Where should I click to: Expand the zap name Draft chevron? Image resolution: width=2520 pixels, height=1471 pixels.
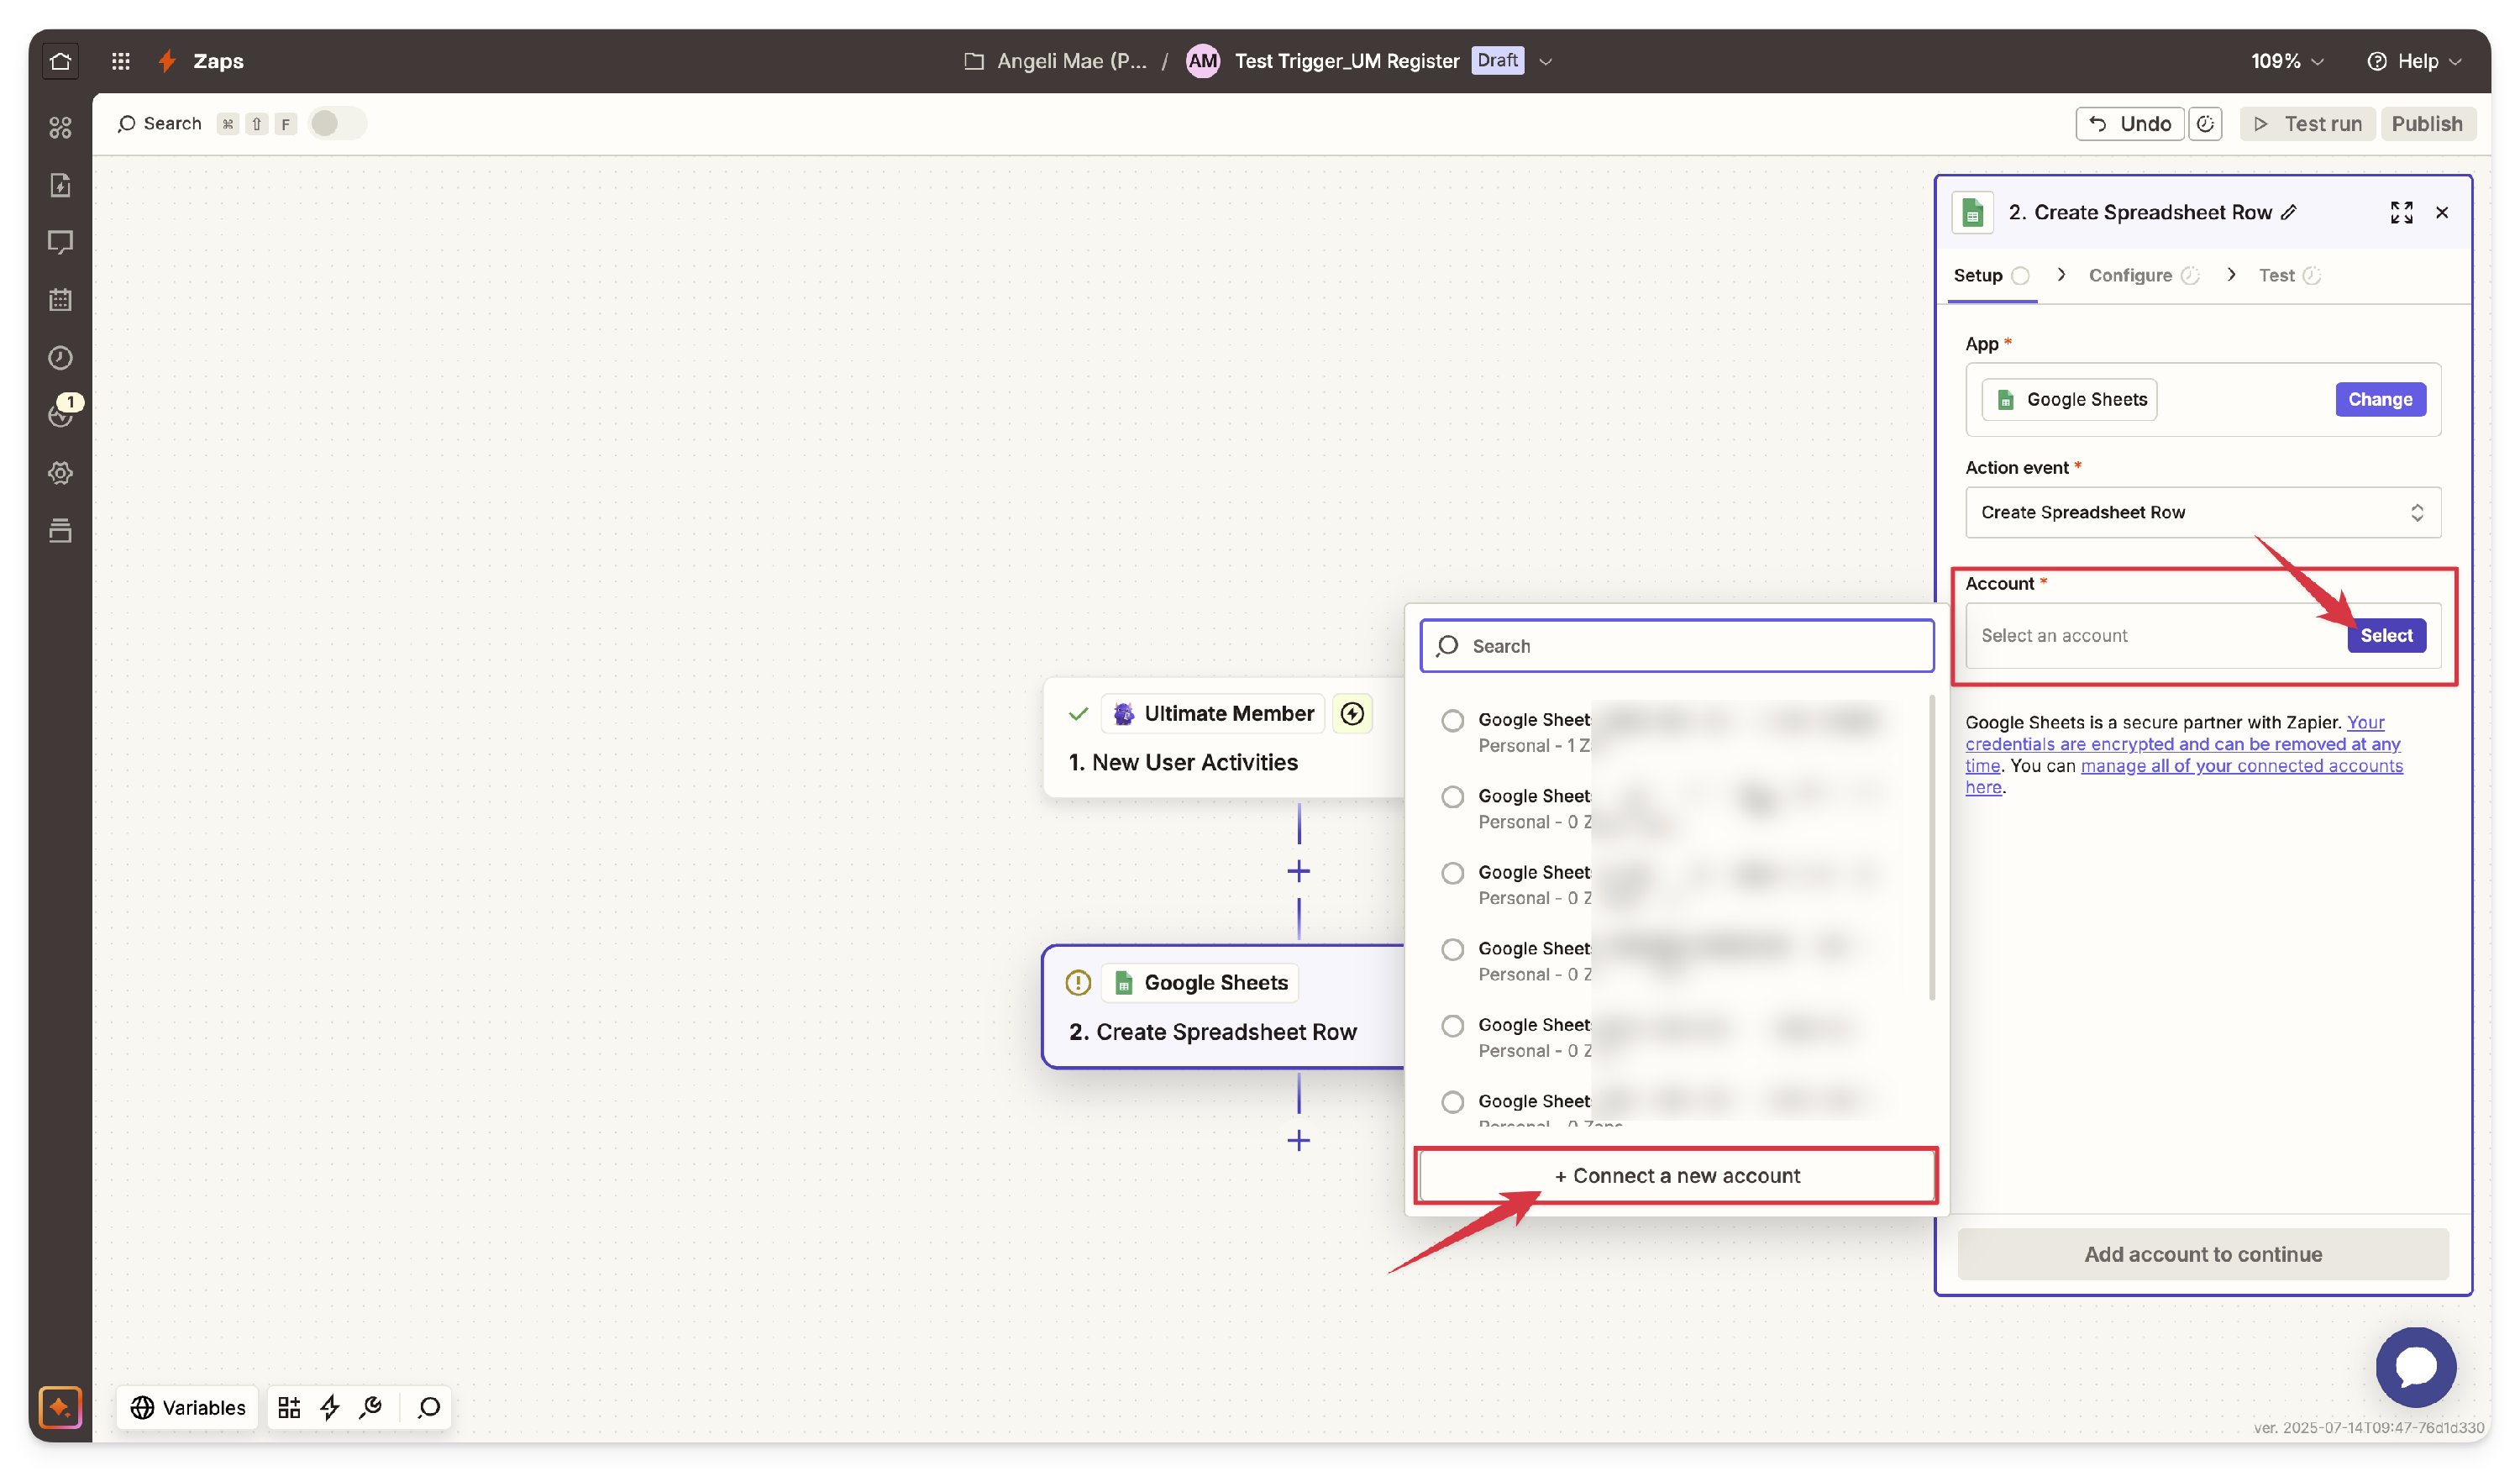coord(1545,61)
